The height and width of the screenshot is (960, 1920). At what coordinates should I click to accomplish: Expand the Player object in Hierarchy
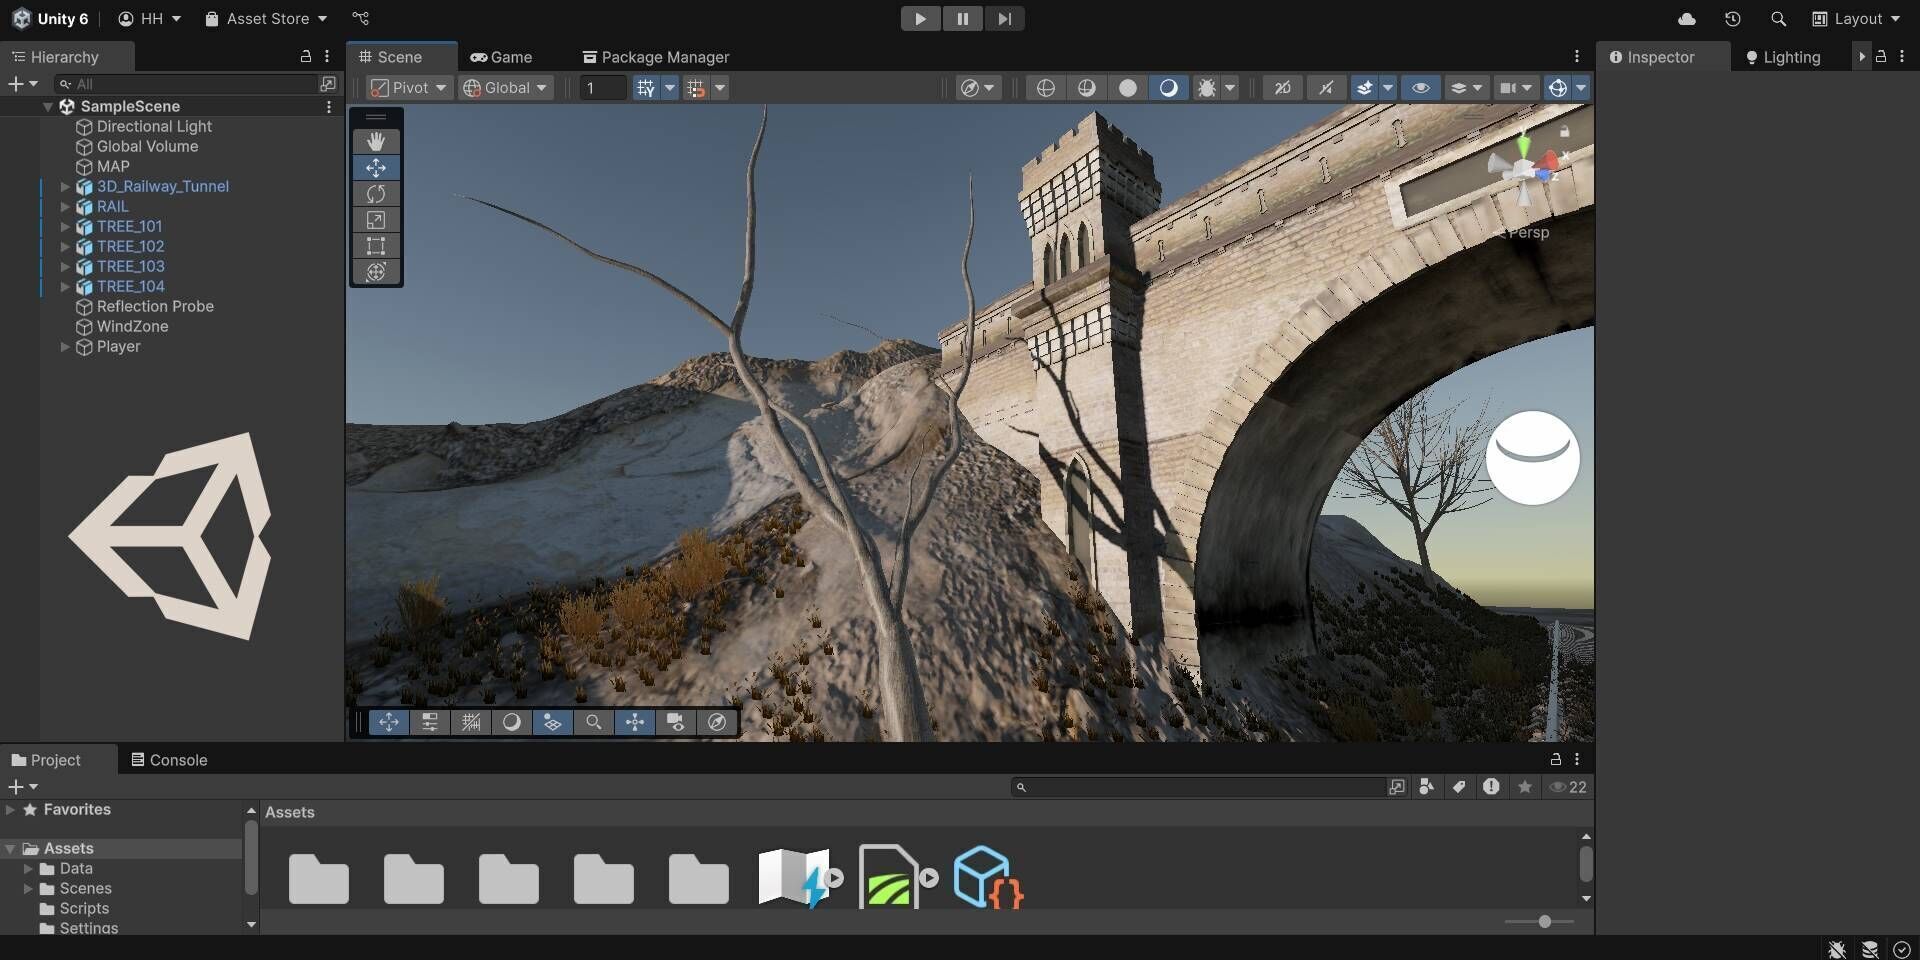65,347
